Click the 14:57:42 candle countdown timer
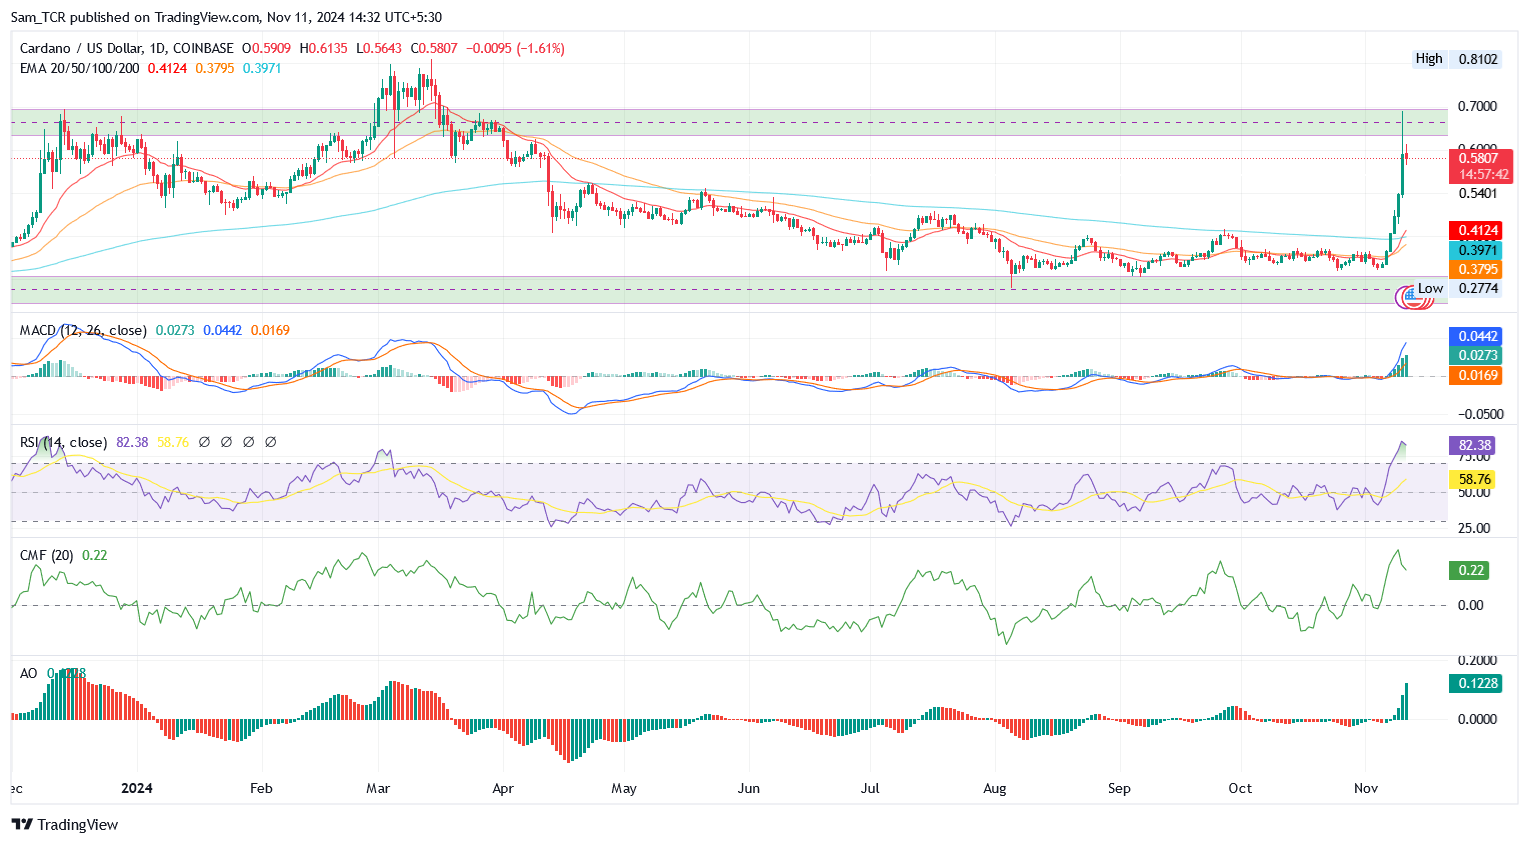 point(1484,174)
